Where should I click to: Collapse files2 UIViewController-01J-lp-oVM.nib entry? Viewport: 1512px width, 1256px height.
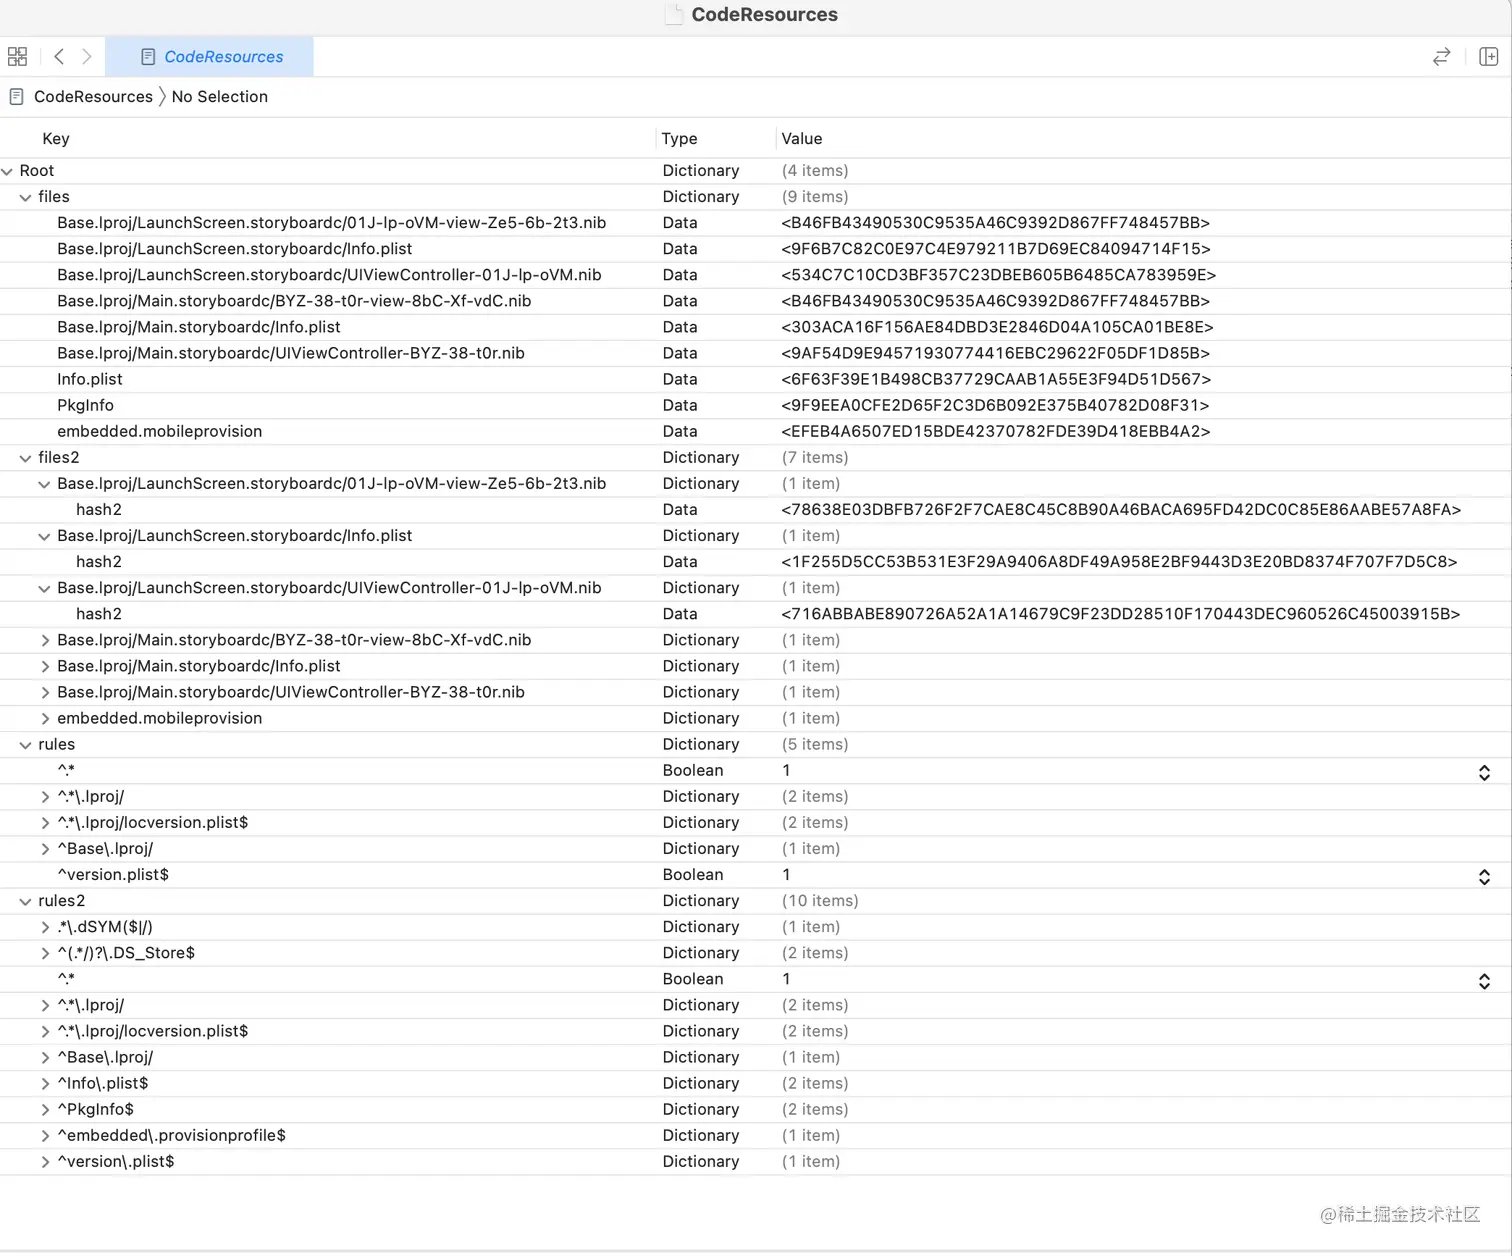tap(44, 588)
